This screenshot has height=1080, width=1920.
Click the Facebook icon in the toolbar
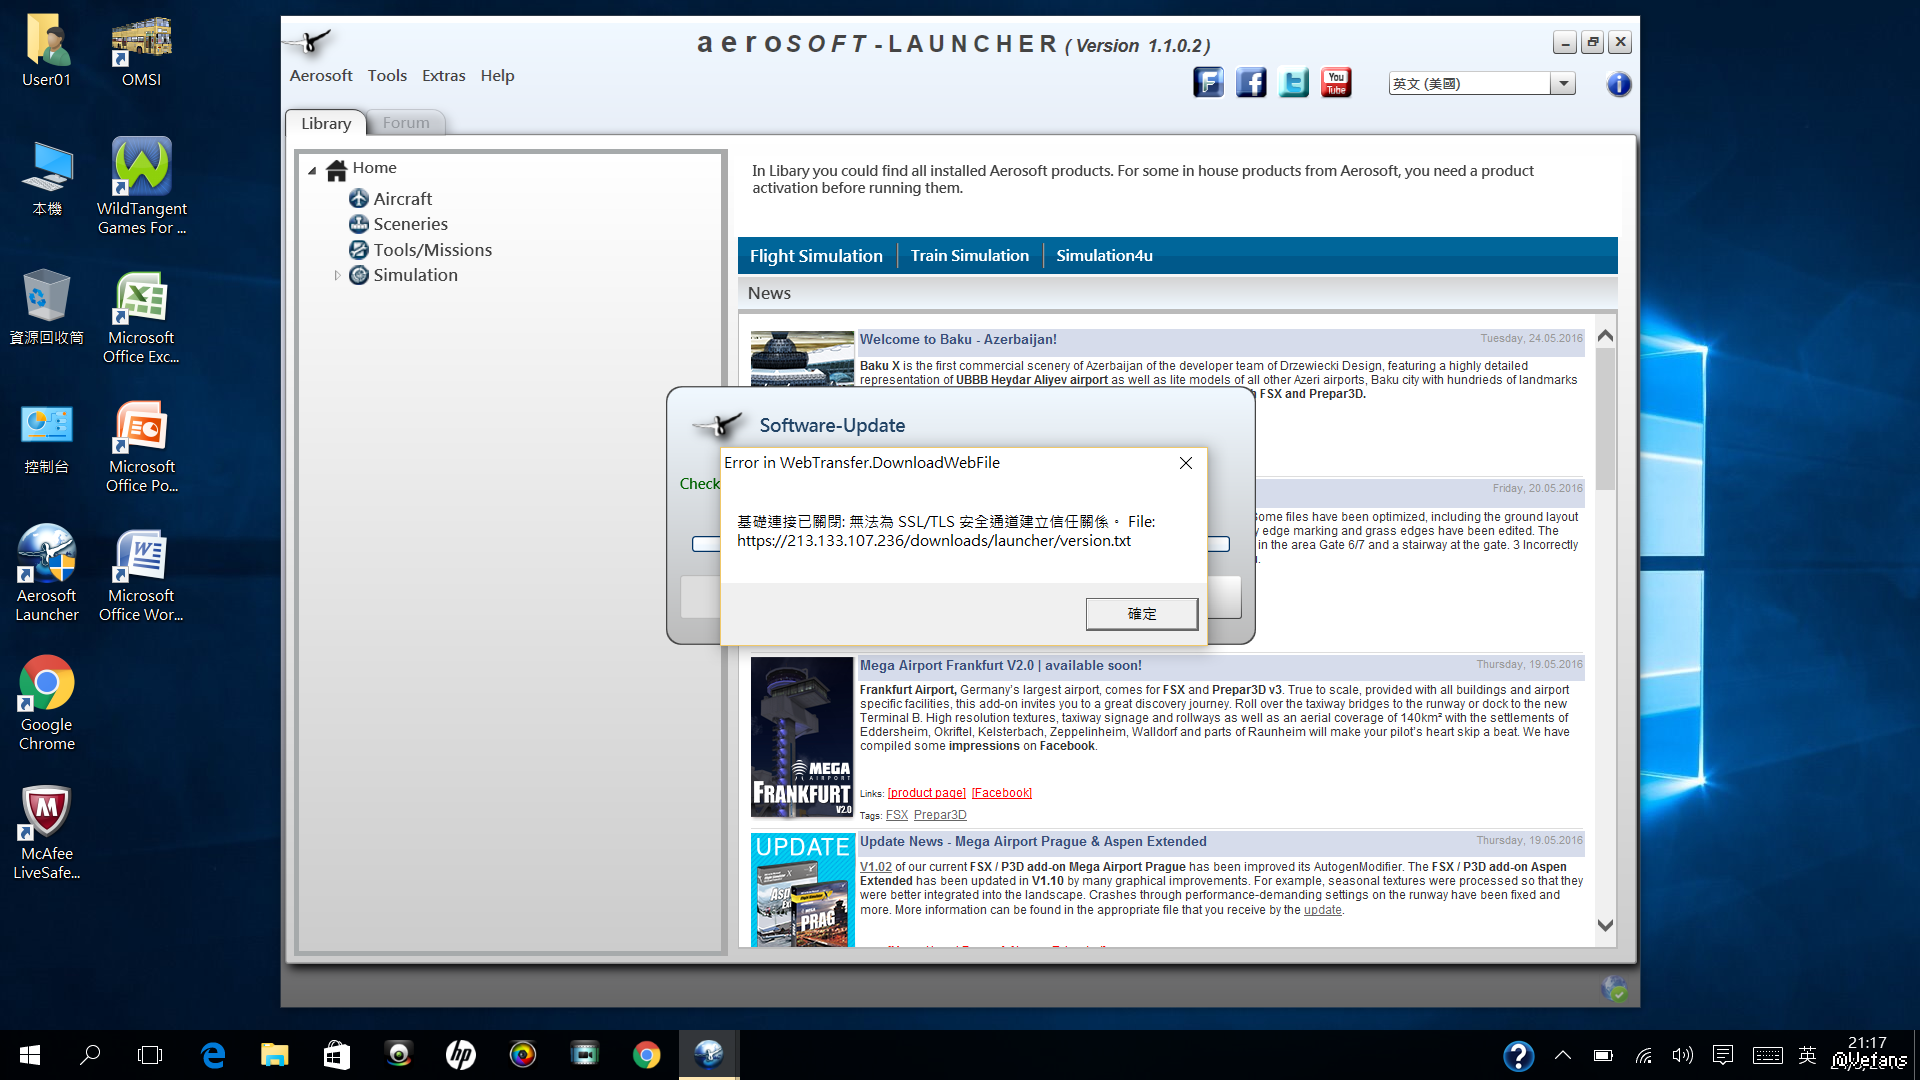point(1251,83)
